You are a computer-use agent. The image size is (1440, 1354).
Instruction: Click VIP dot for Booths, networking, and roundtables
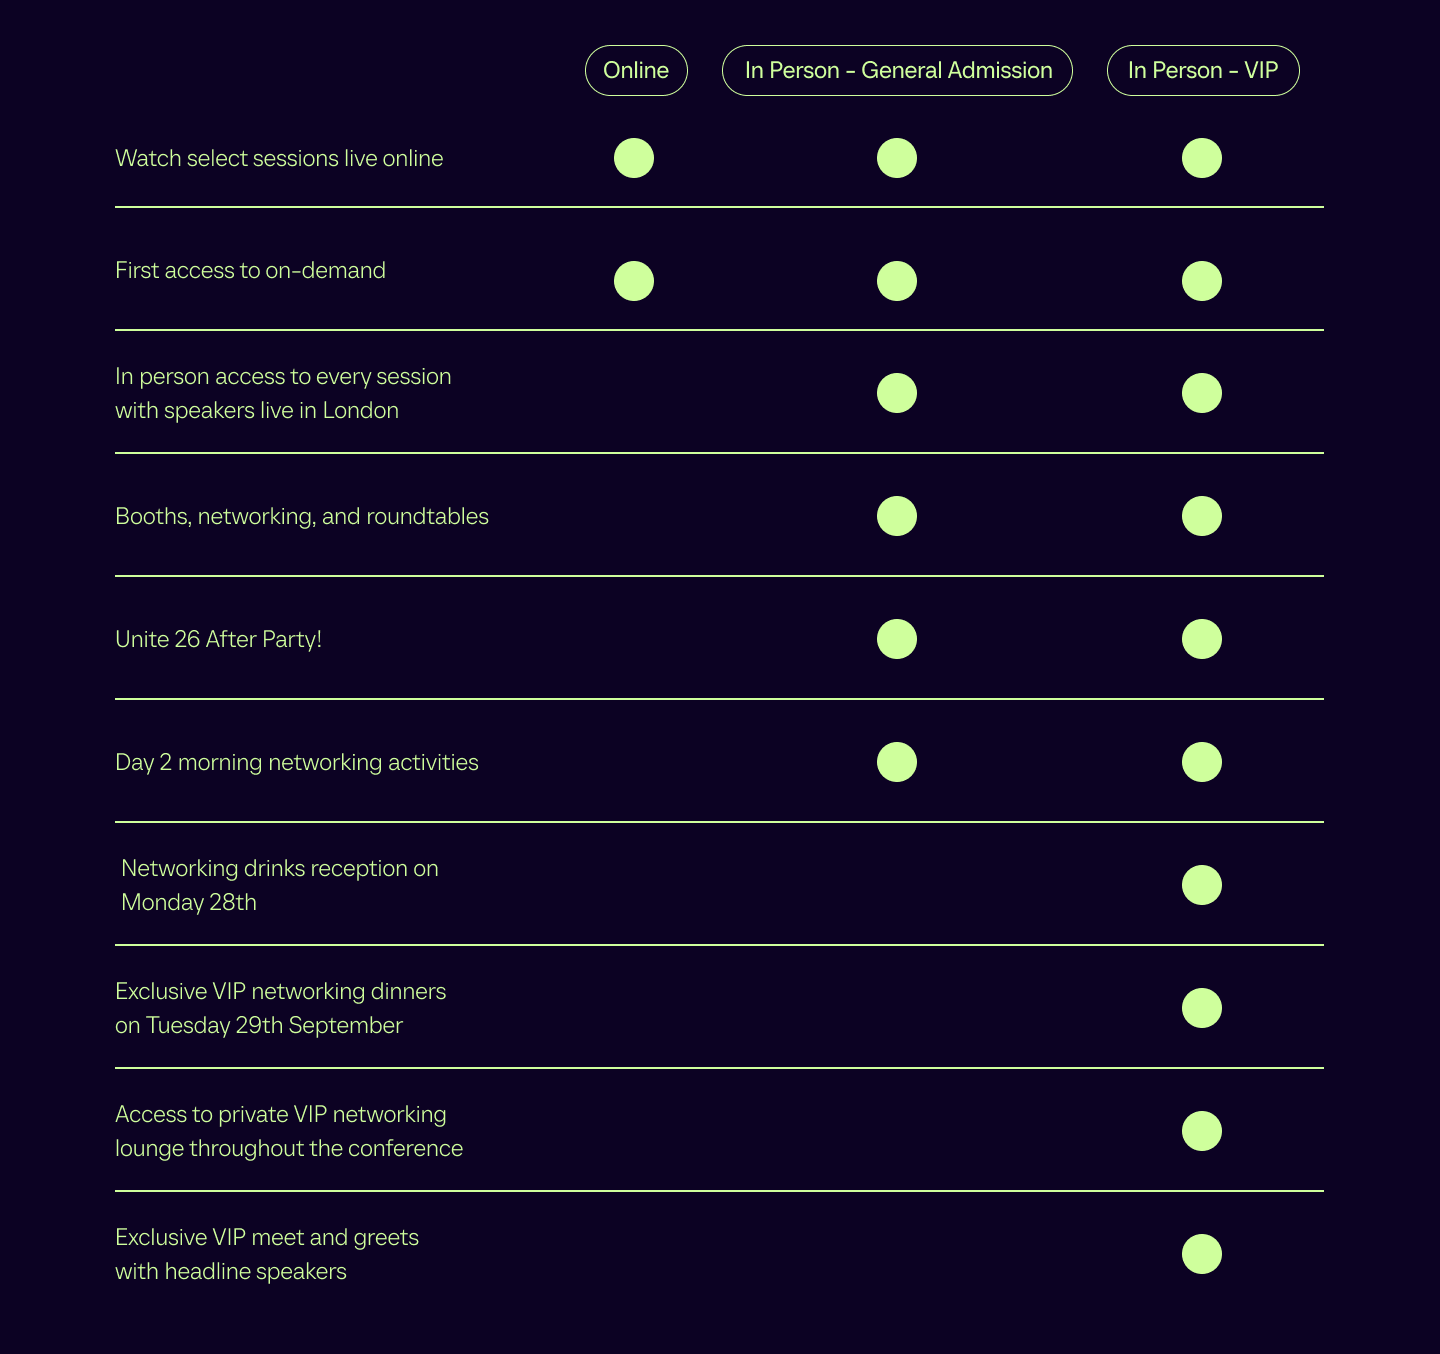[1202, 516]
